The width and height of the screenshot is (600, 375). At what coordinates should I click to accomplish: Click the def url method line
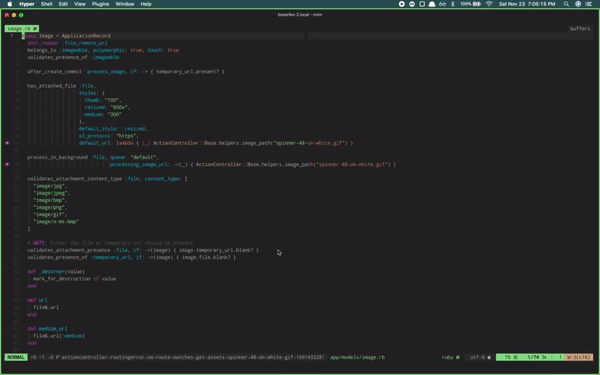pos(38,300)
